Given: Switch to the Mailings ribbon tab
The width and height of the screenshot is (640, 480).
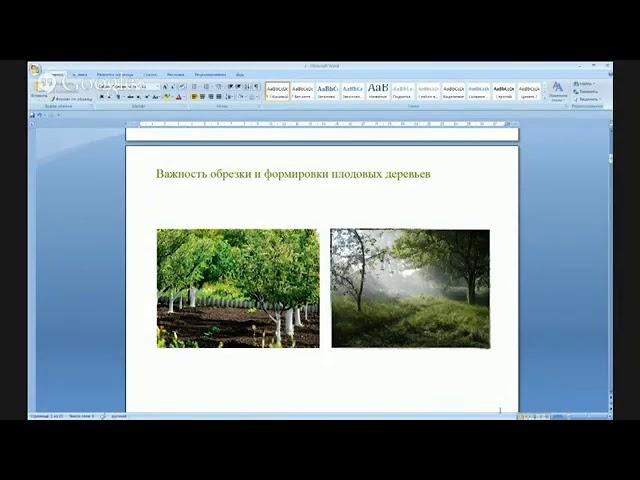Looking at the screenshot, I should tap(176, 75).
